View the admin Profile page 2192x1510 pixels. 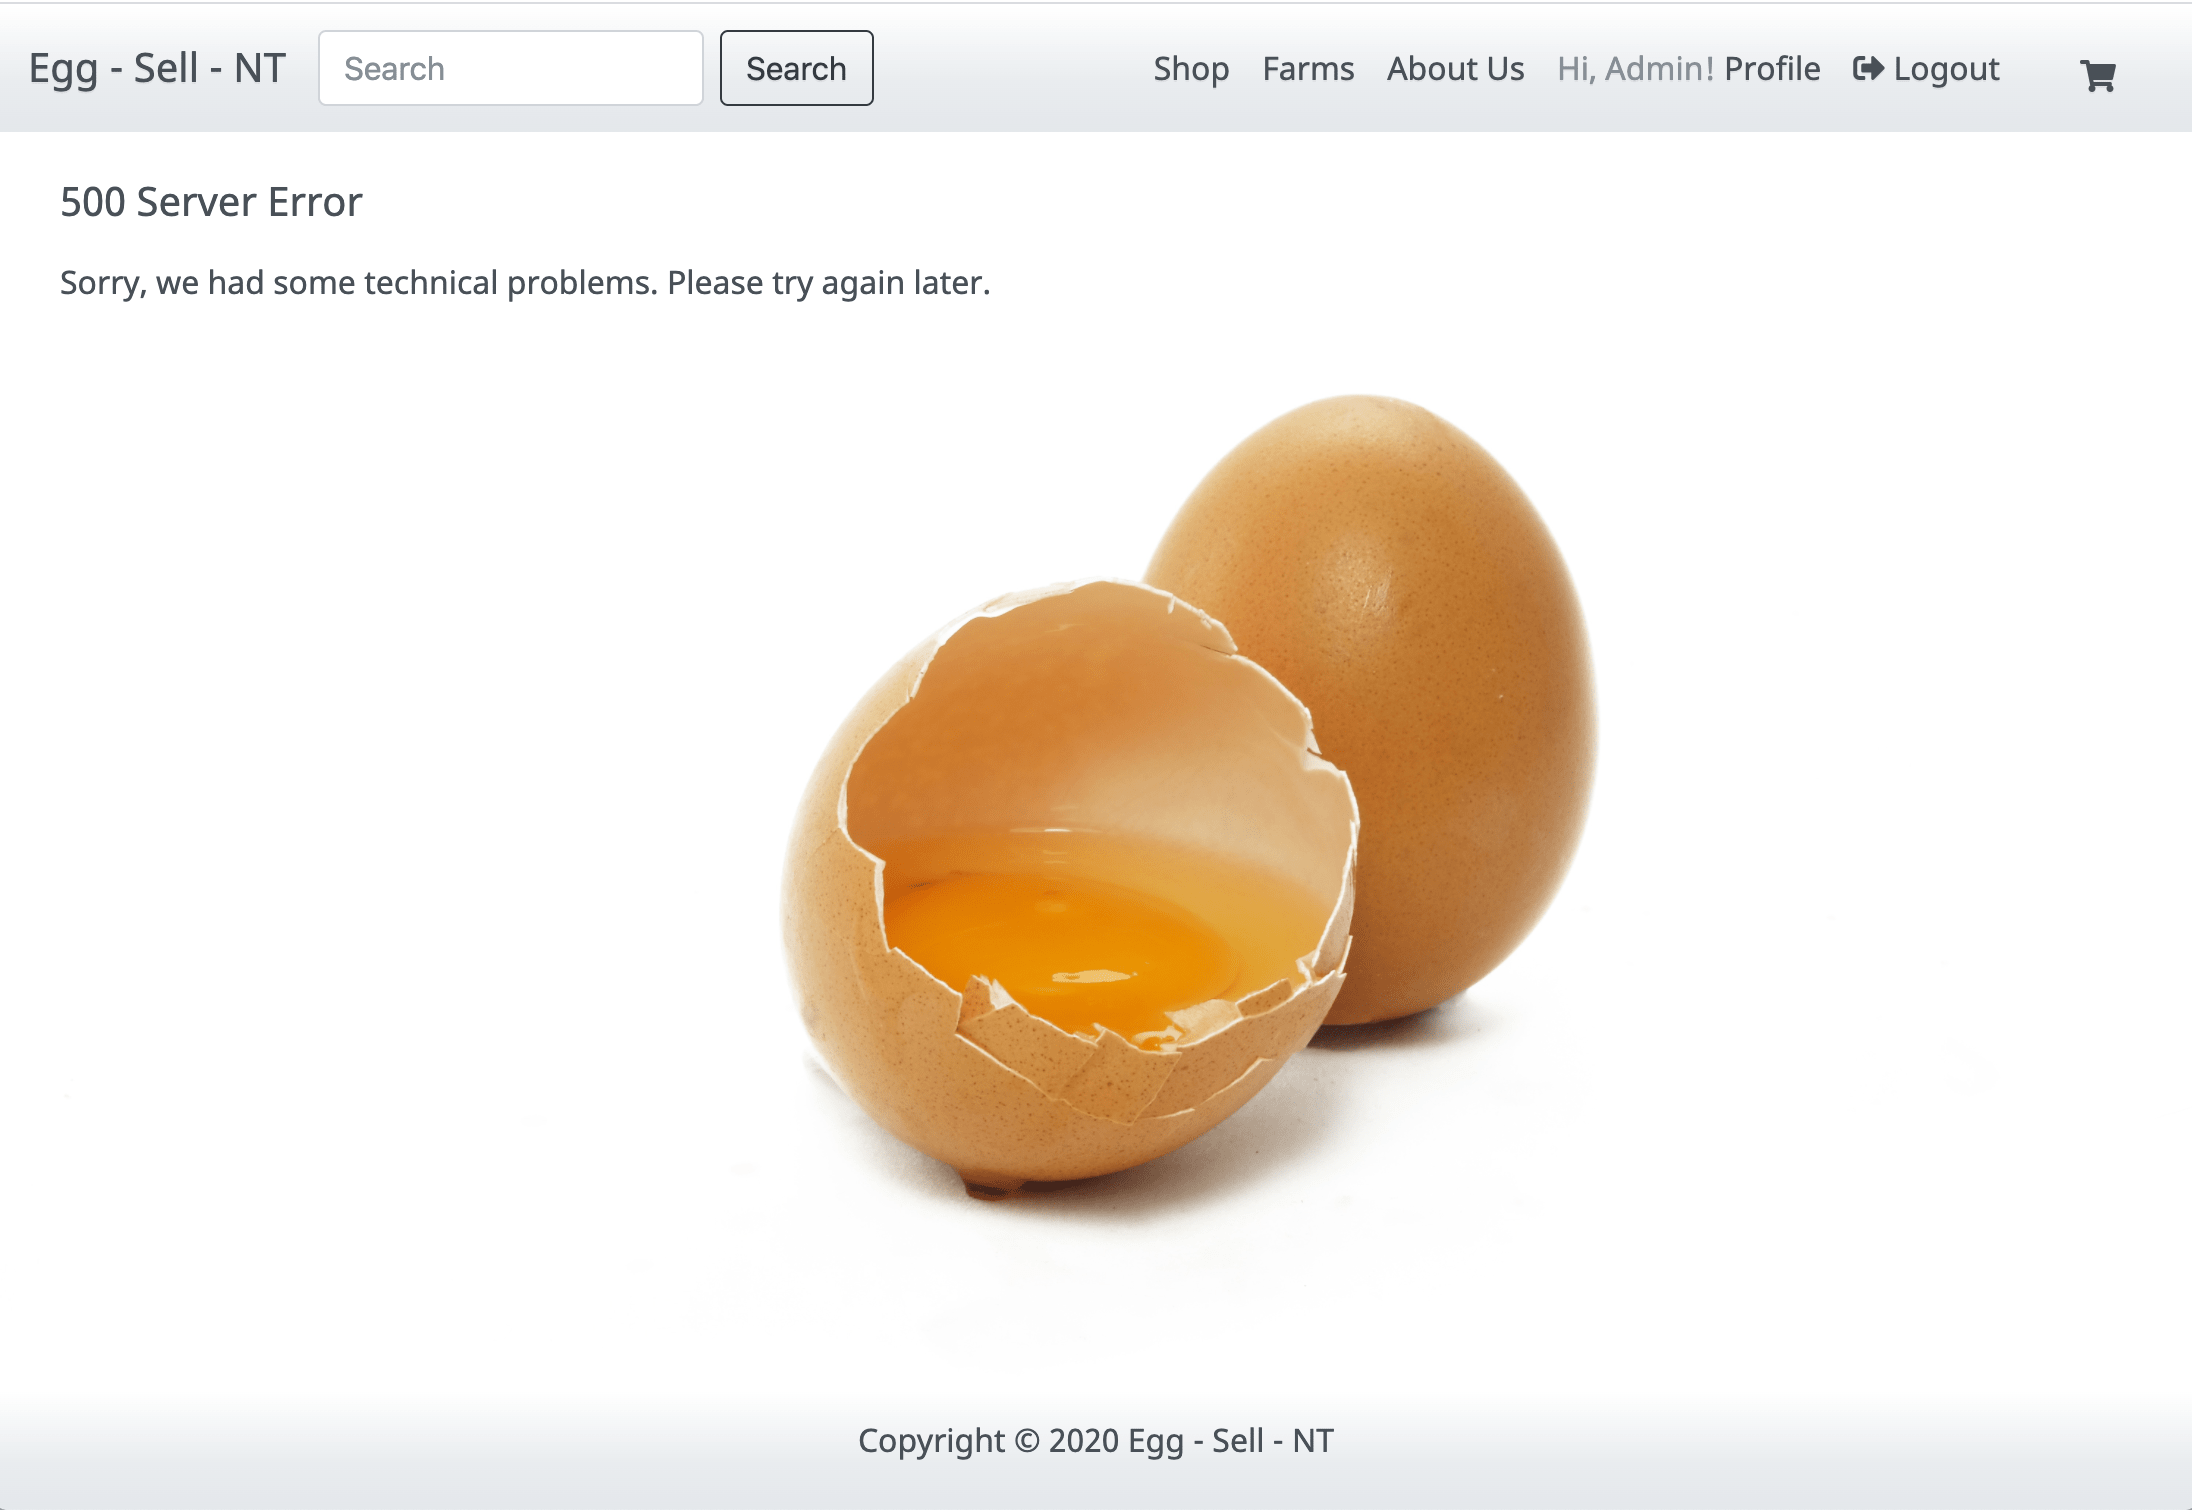click(1772, 69)
